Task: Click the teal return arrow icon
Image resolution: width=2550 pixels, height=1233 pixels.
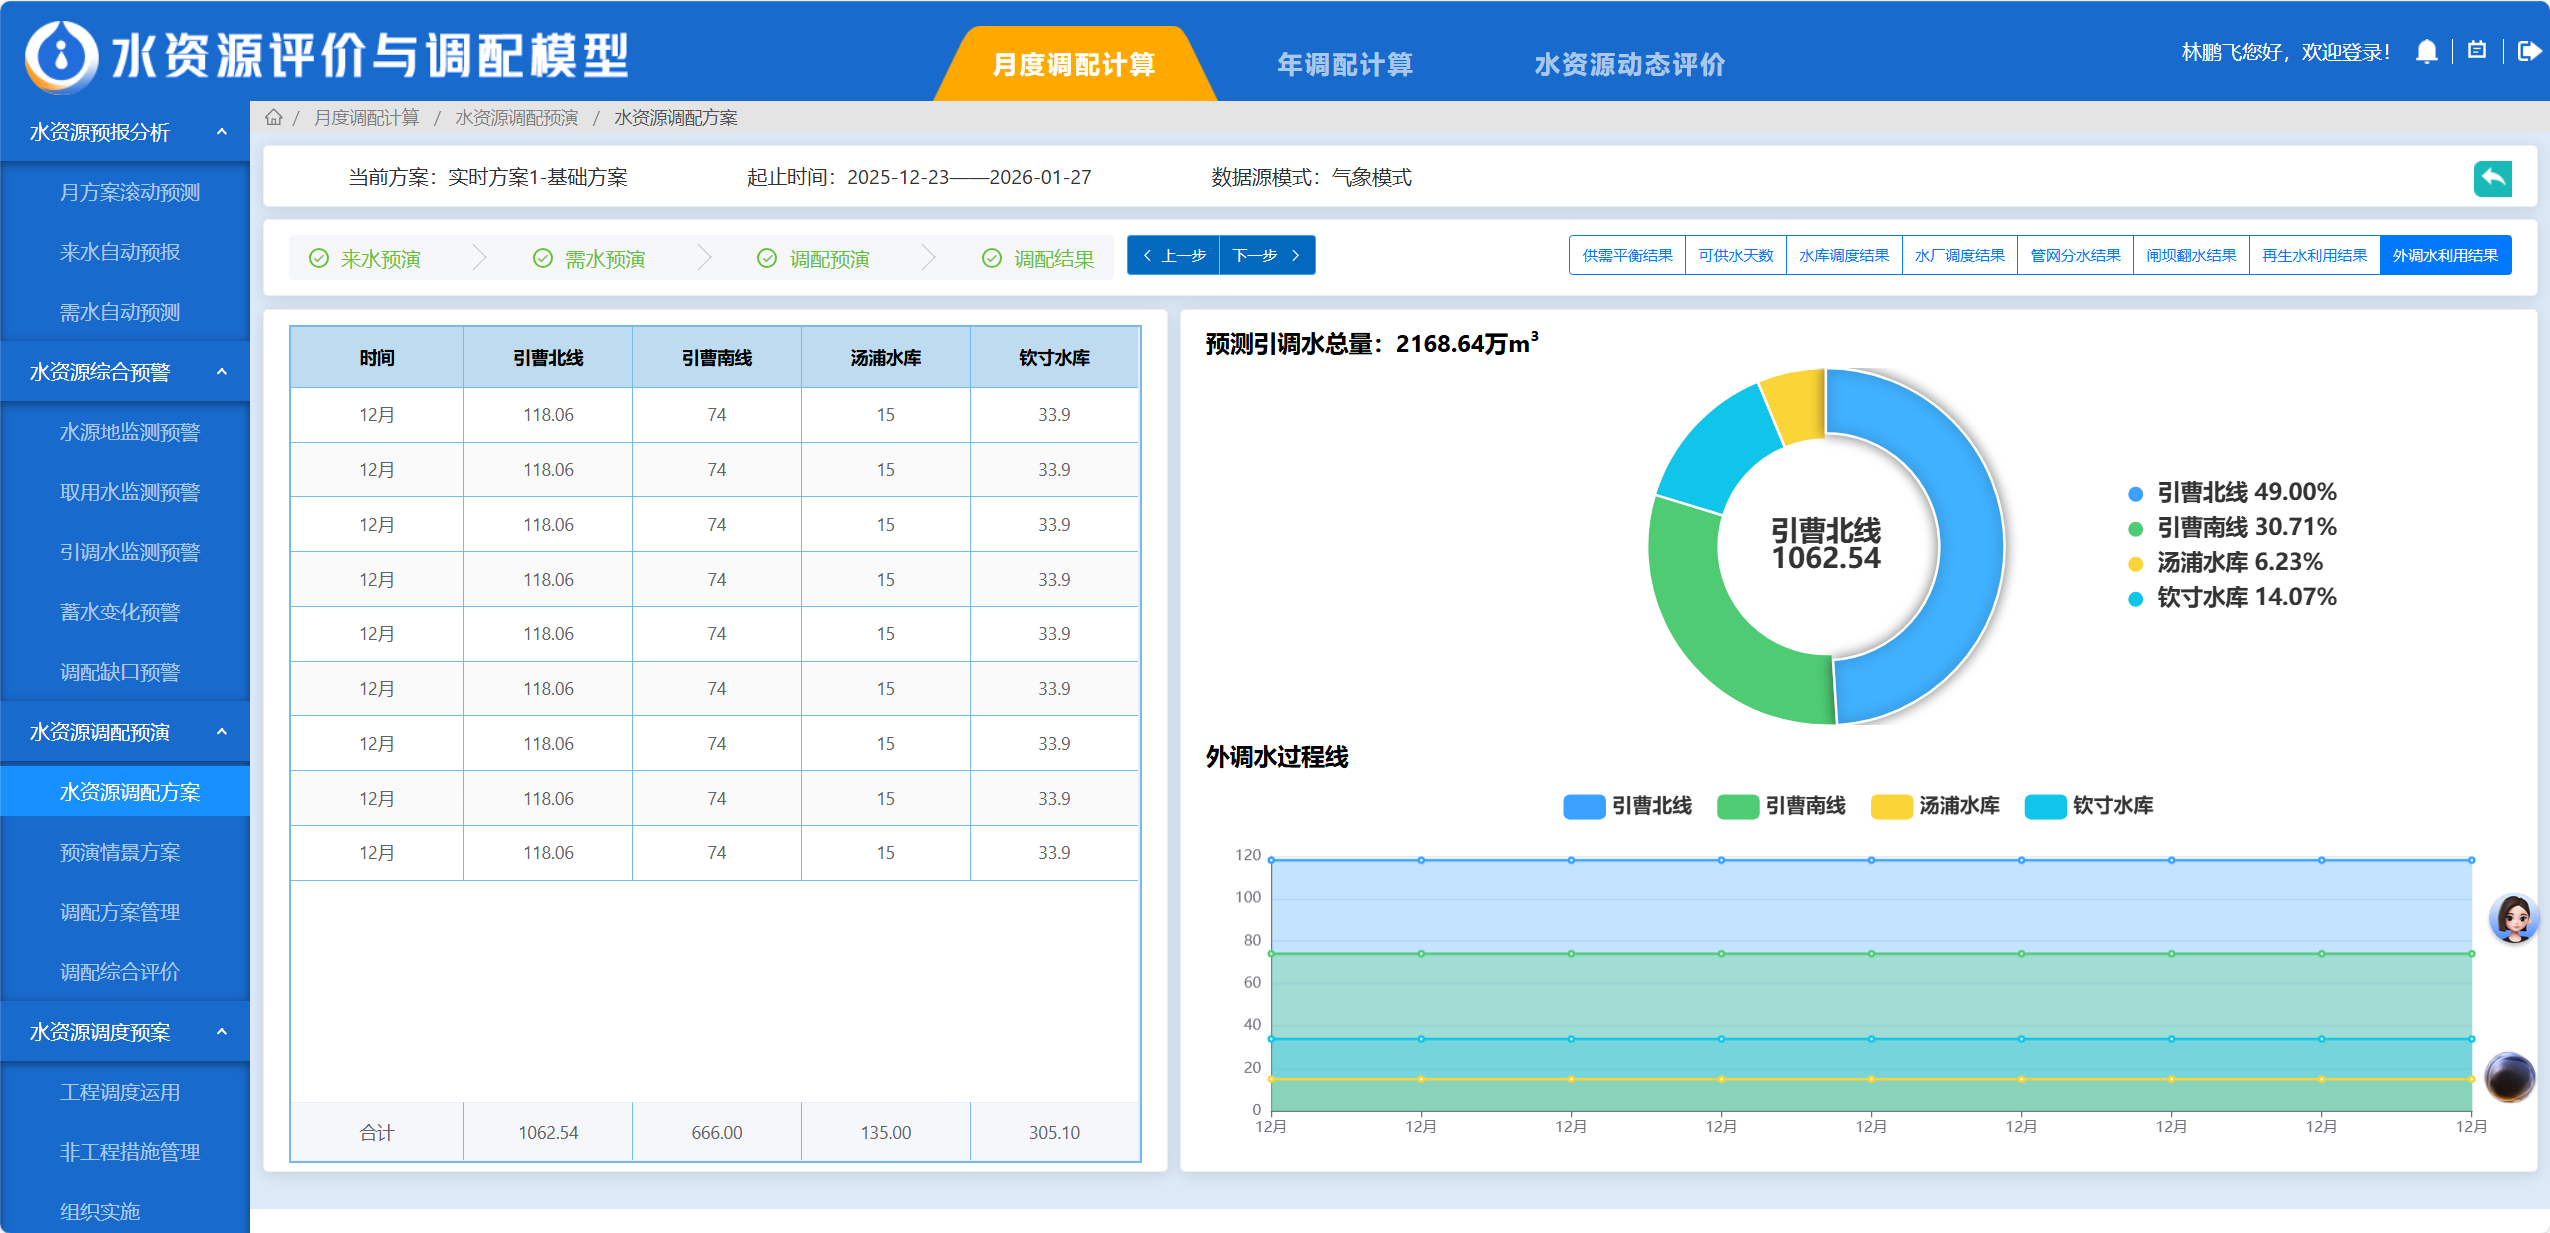Action: pyautogui.click(x=2492, y=179)
